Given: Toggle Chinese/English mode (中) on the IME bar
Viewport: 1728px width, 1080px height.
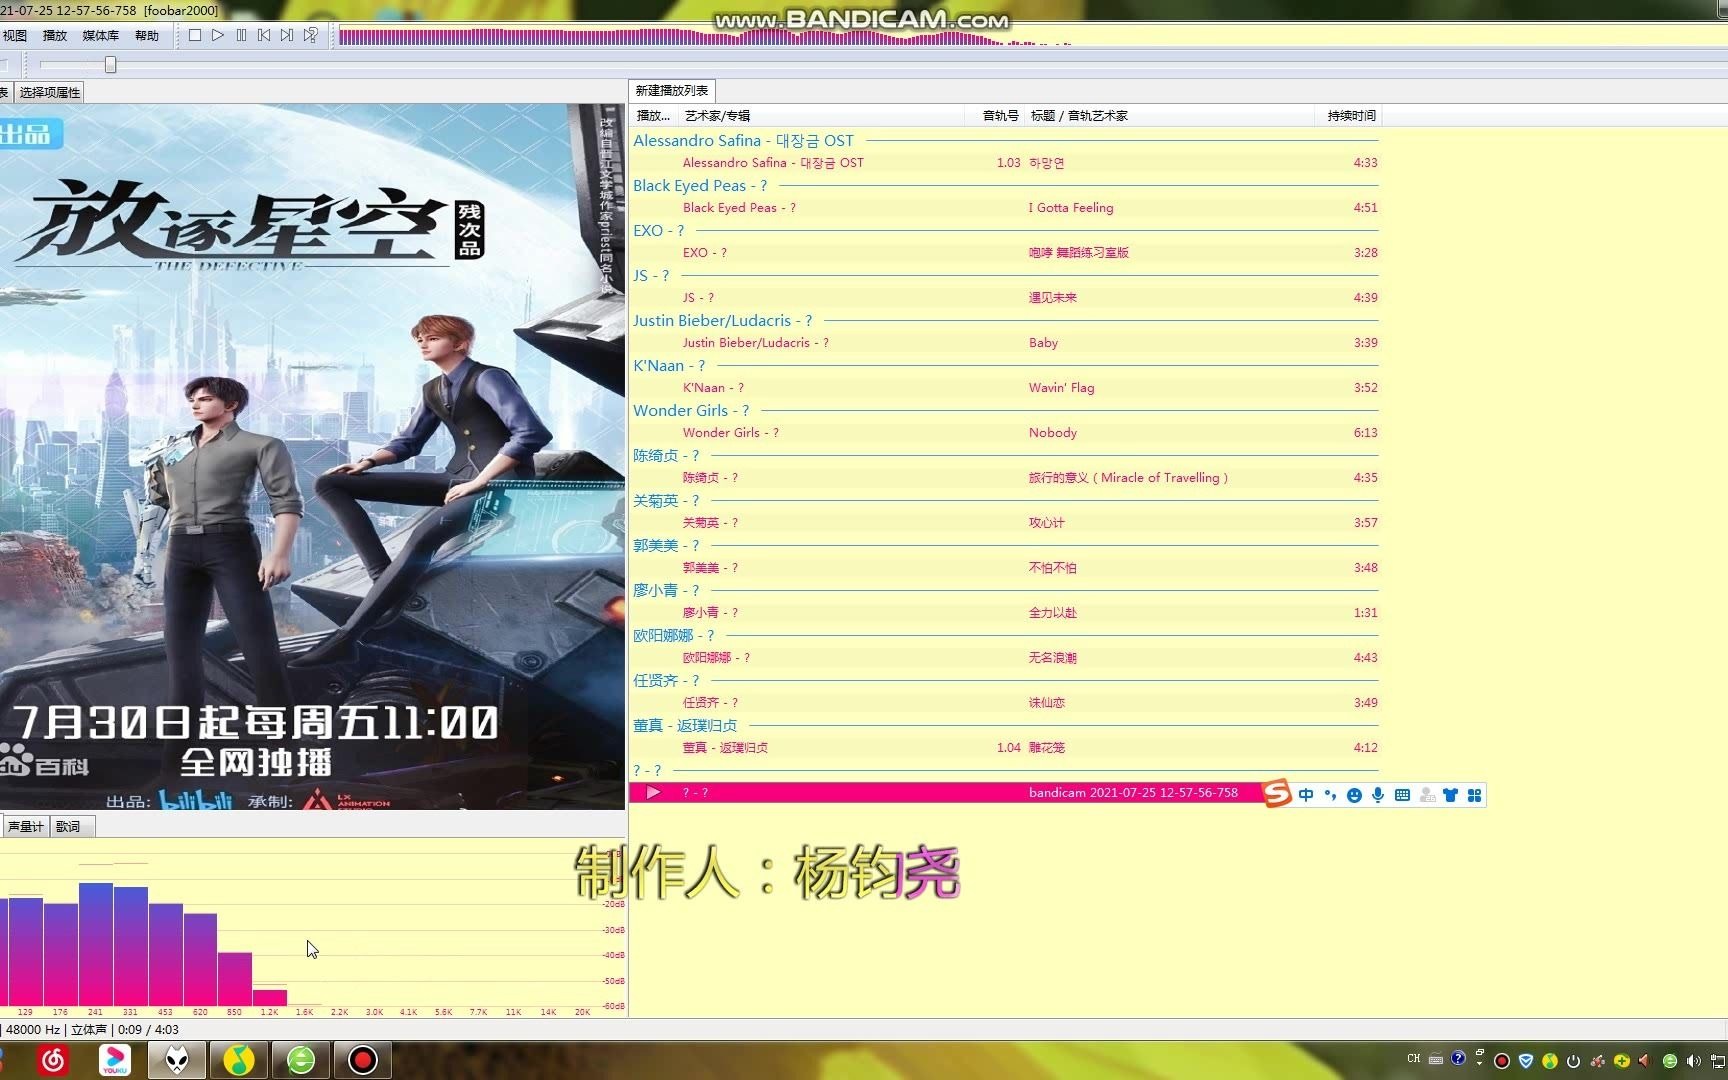Looking at the screenshot, I should pyautogui.click(x=1306, y=795).
